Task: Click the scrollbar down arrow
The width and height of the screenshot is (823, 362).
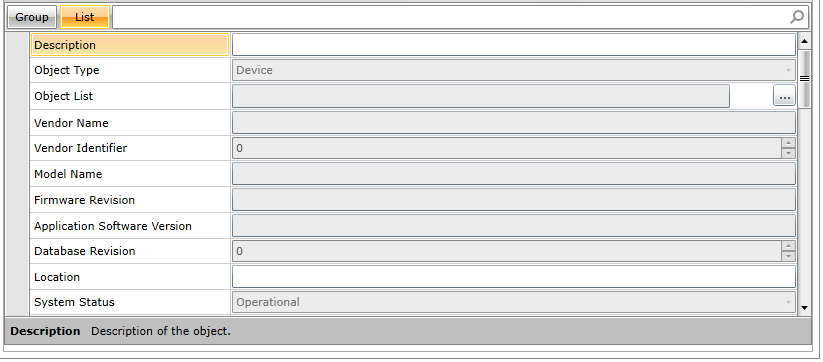Action: click(x=804, y=307)
